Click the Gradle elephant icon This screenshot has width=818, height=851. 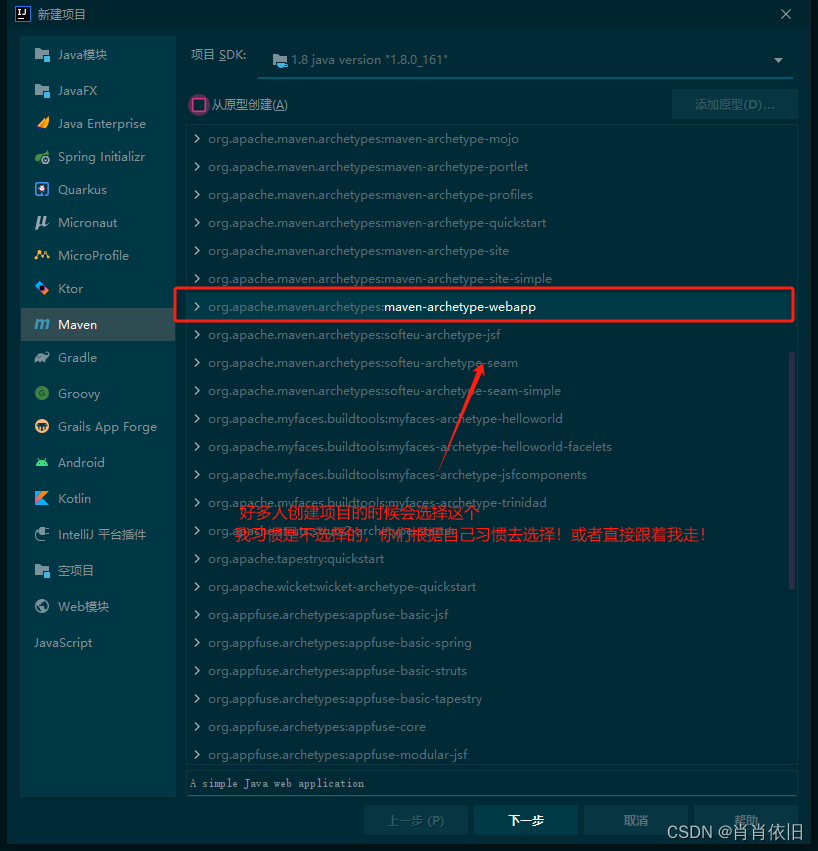pos(42,357)
